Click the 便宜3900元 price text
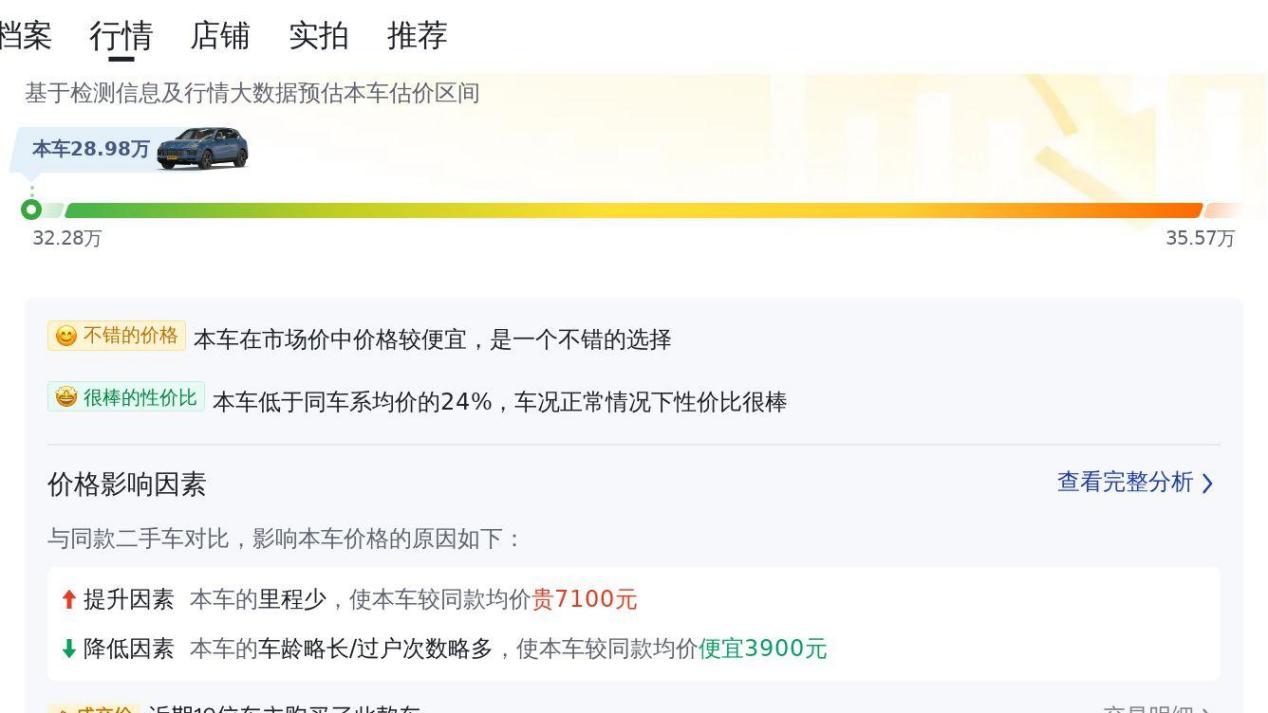The height and width of the screenshot is (713, 1268). [763, 649]
